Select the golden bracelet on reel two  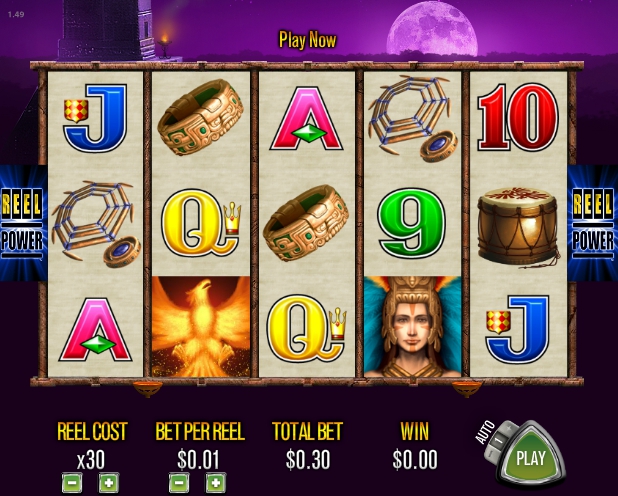pos(201,117)
